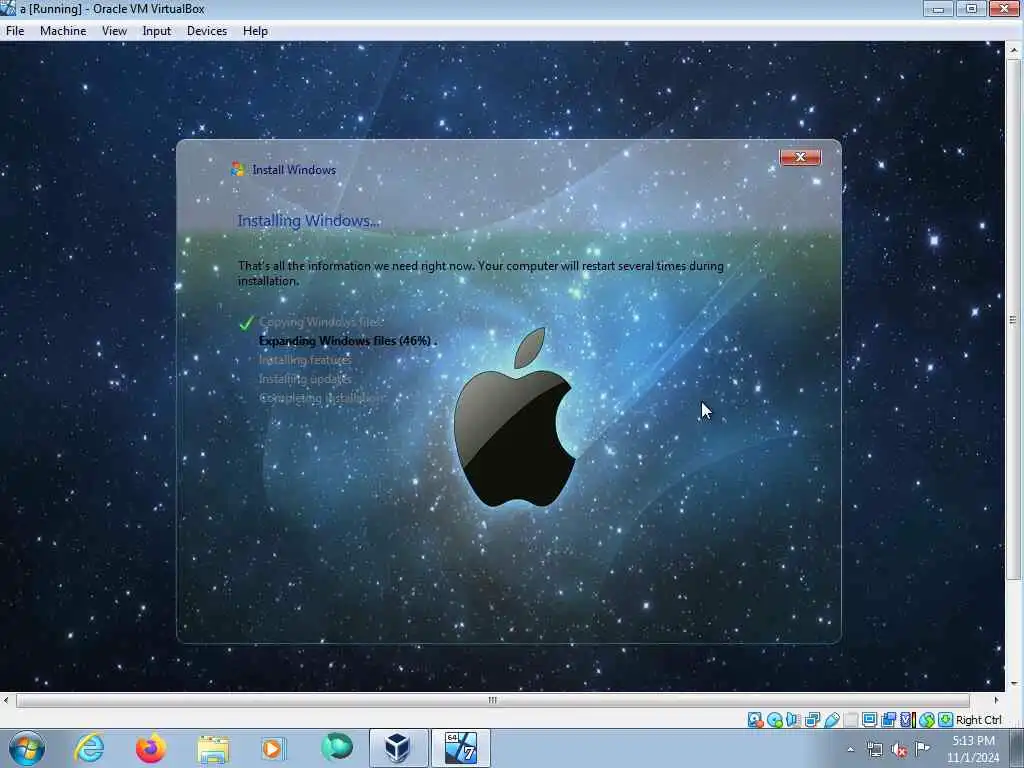Click the vertical scrollbar down arrow
This screenshot has height=768, width=1024.
coord(1014,683)
